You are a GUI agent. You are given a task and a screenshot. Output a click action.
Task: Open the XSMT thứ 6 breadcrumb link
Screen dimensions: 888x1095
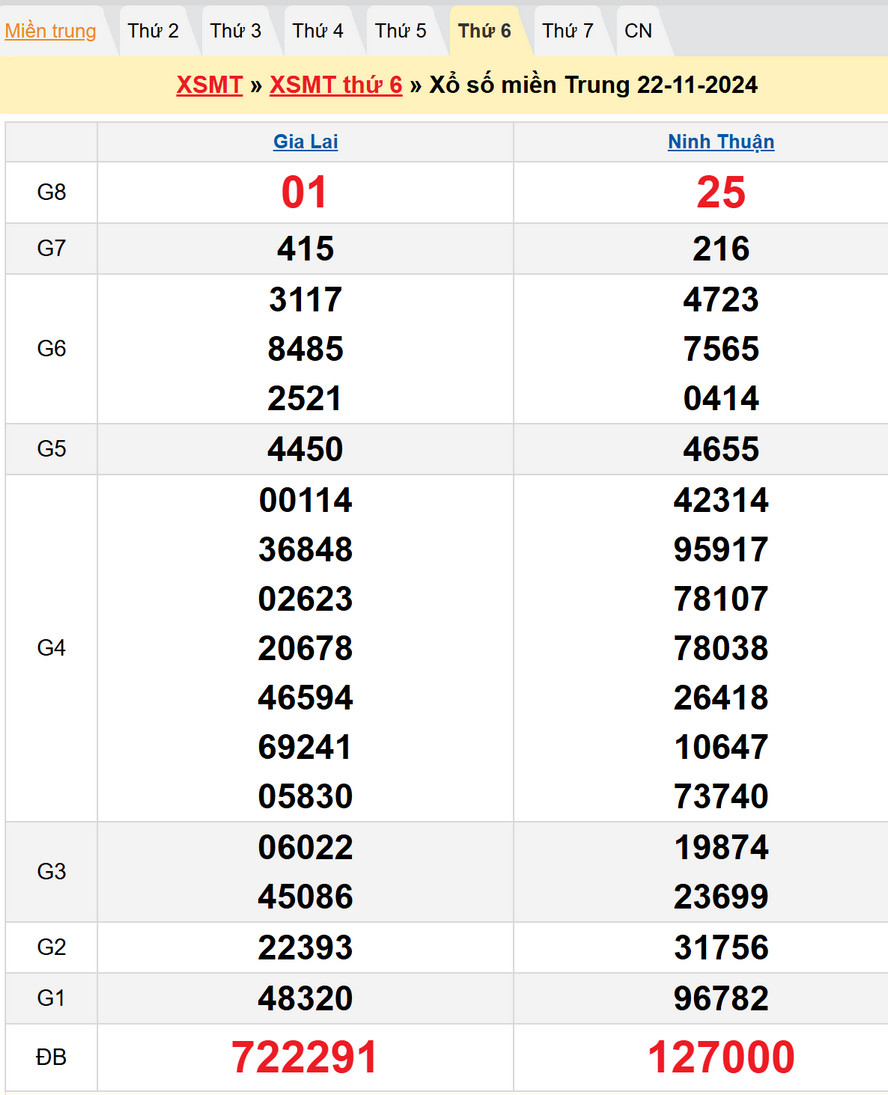point(336,85)
